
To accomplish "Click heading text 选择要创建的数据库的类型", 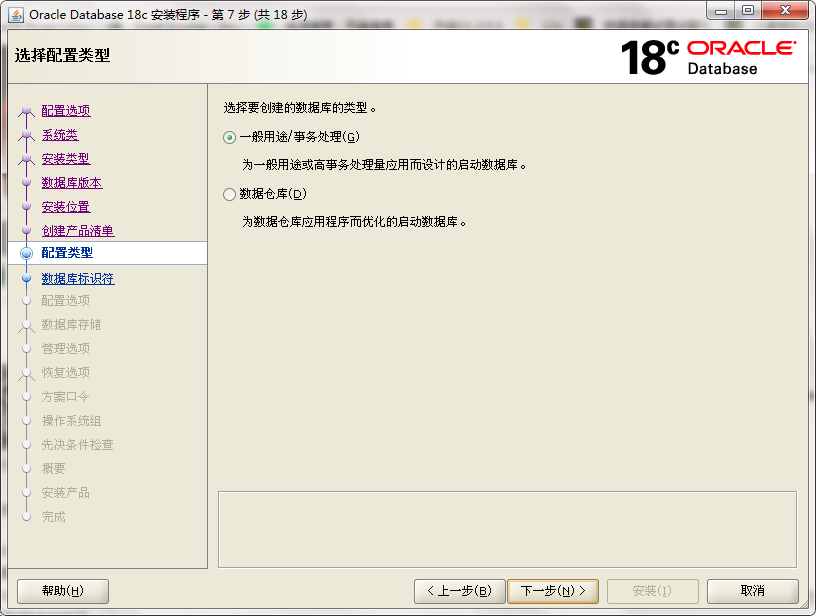I will point(300,108).
